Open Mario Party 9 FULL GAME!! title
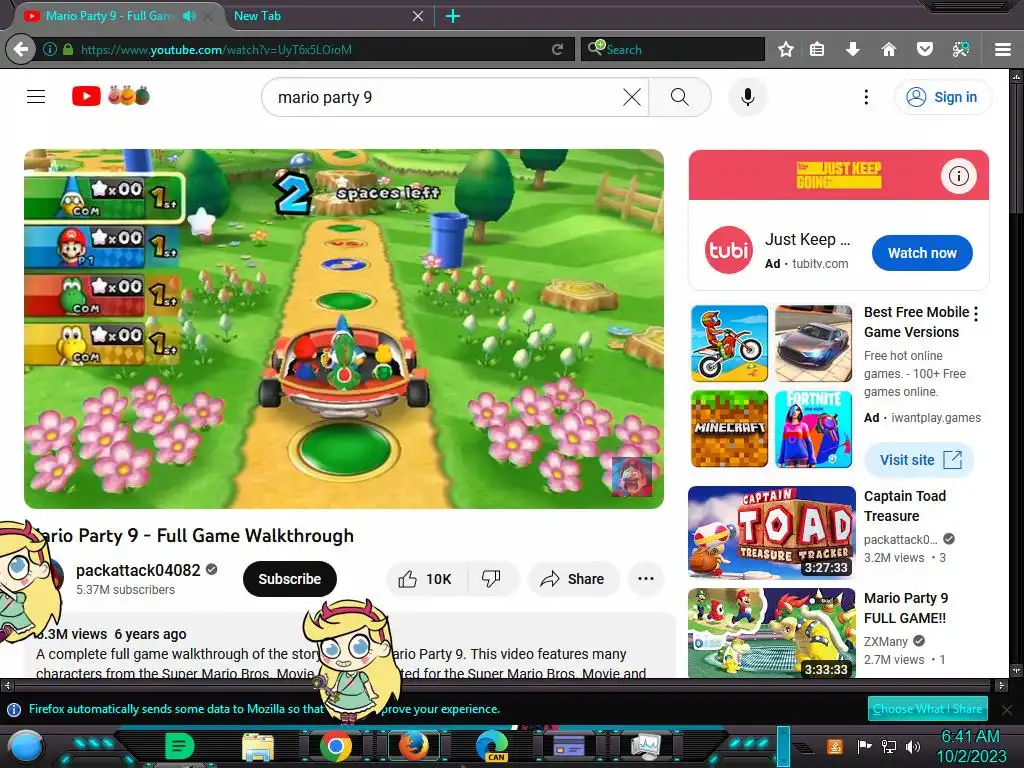 [x=906, y=608]
